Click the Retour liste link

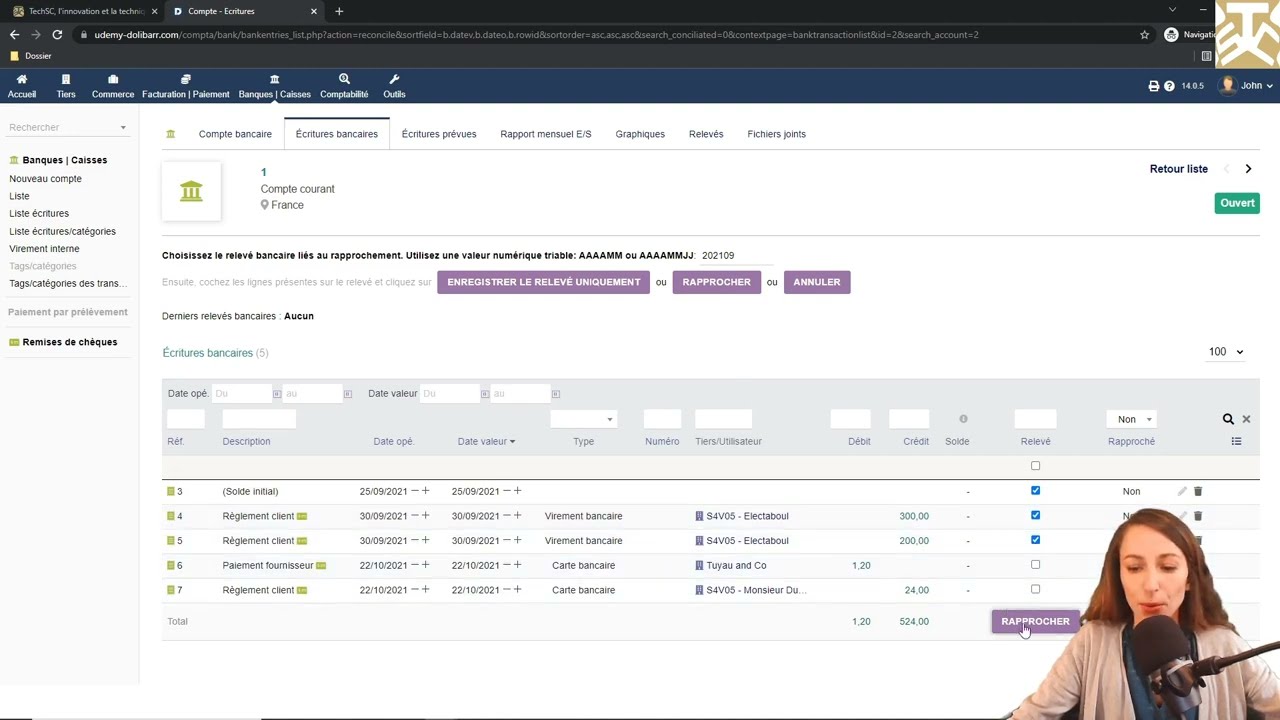point(1179,169)
